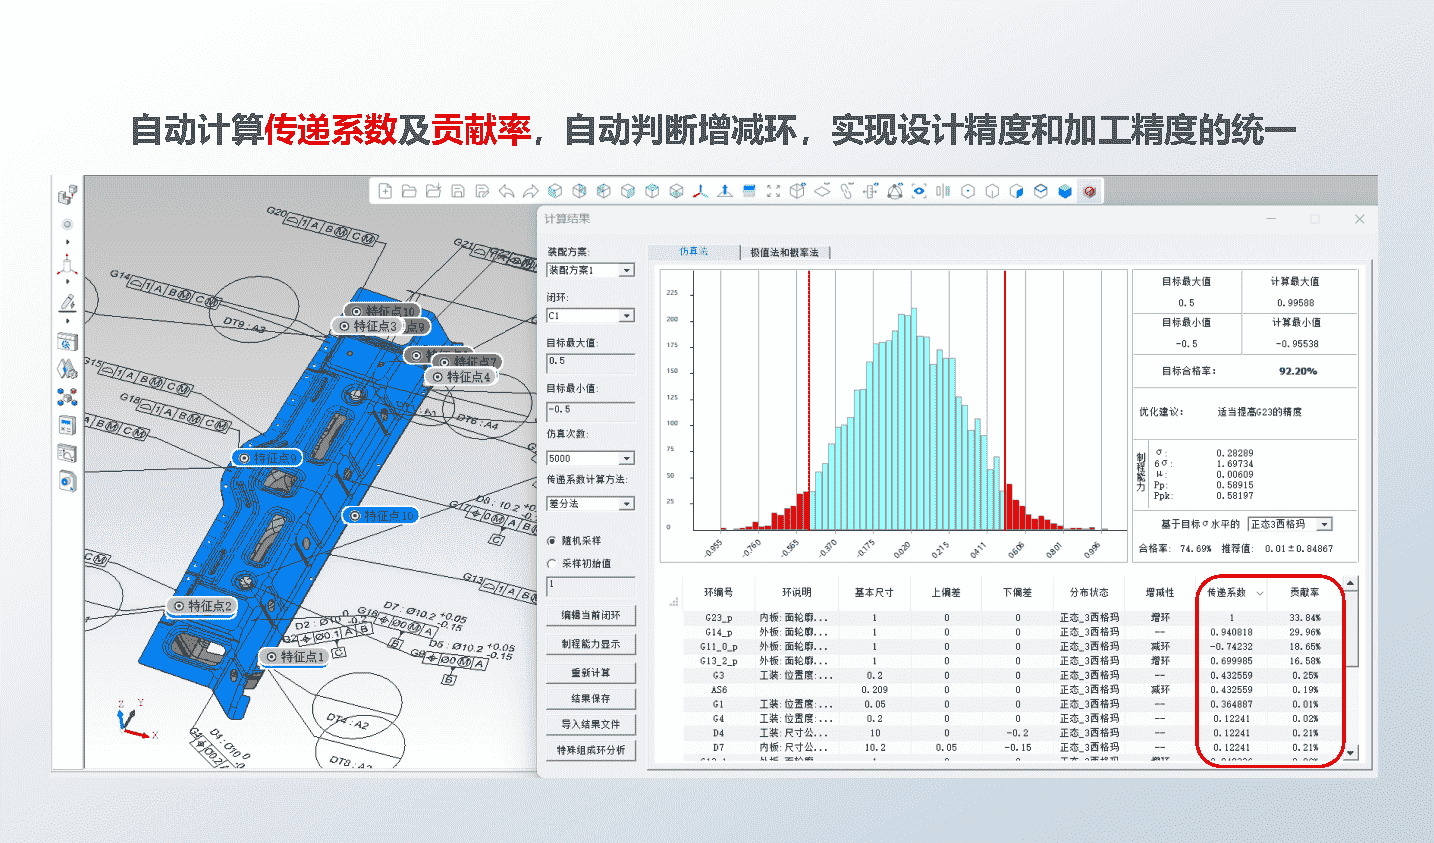Click the pencil sketch icon in sidebar
This screenshot has width=1434, height=843.
click(x=67, y=302)
